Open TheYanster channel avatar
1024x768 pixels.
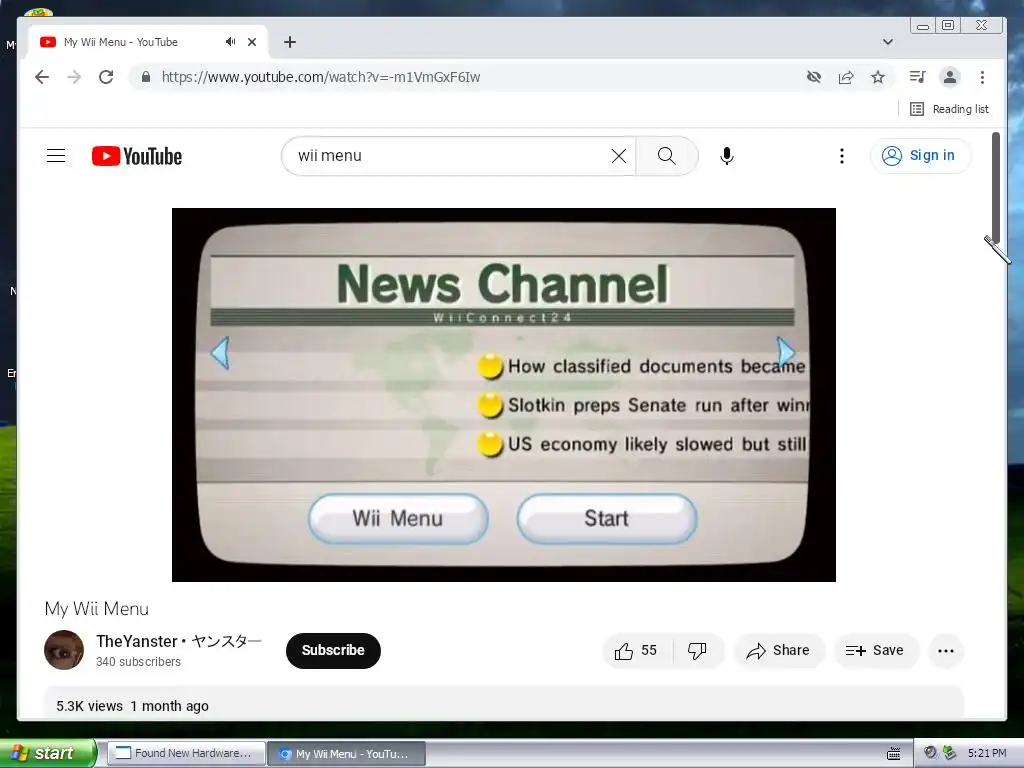[64, 650]
